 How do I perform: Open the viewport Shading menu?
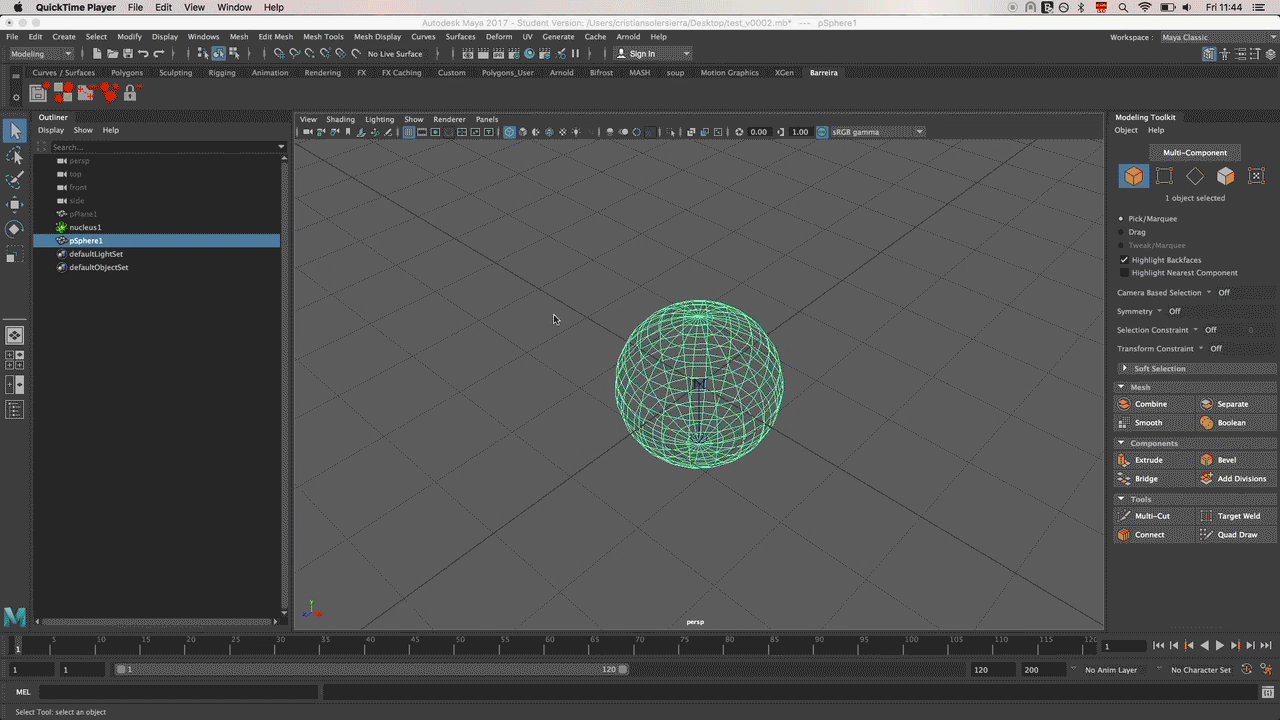point(340,119)
